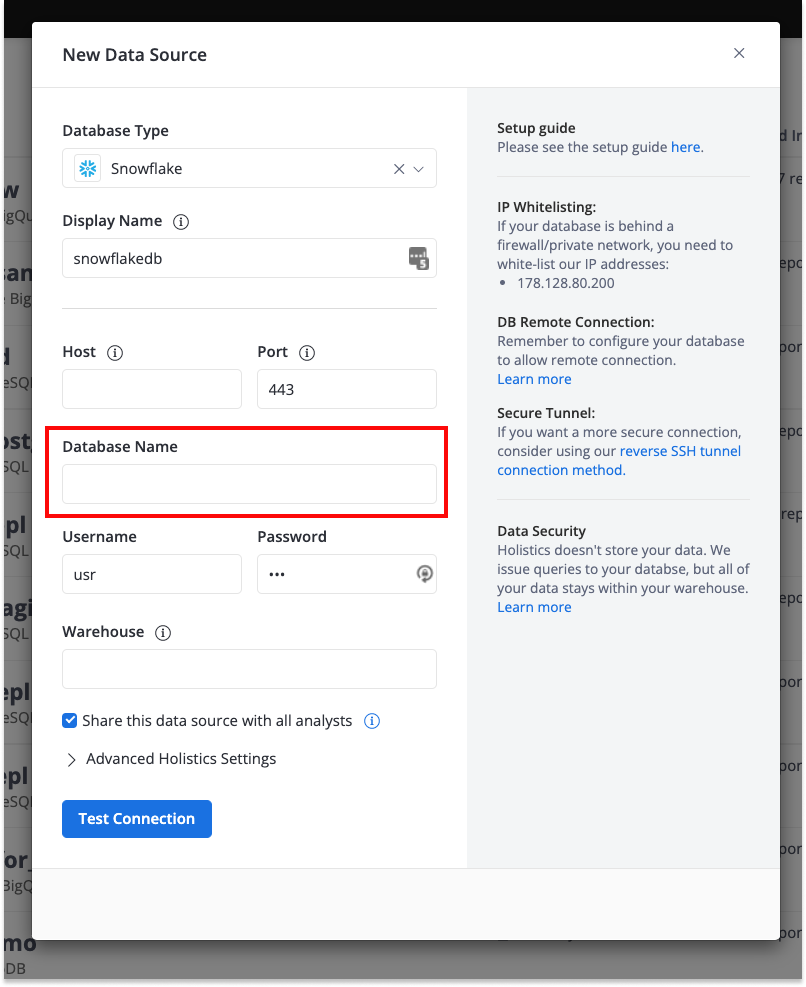Click the info icon next to share analysts option

(x=371, y=720)
